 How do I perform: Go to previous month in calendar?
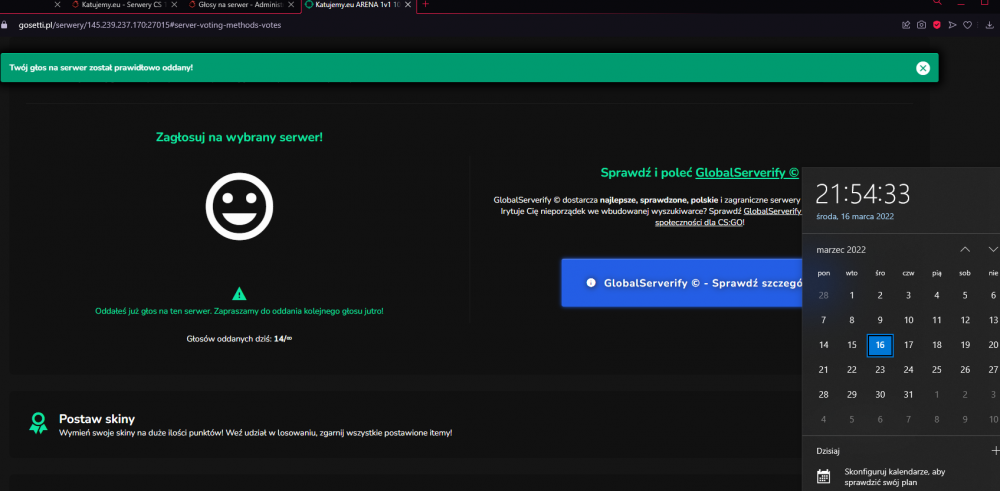coord(965,249)
